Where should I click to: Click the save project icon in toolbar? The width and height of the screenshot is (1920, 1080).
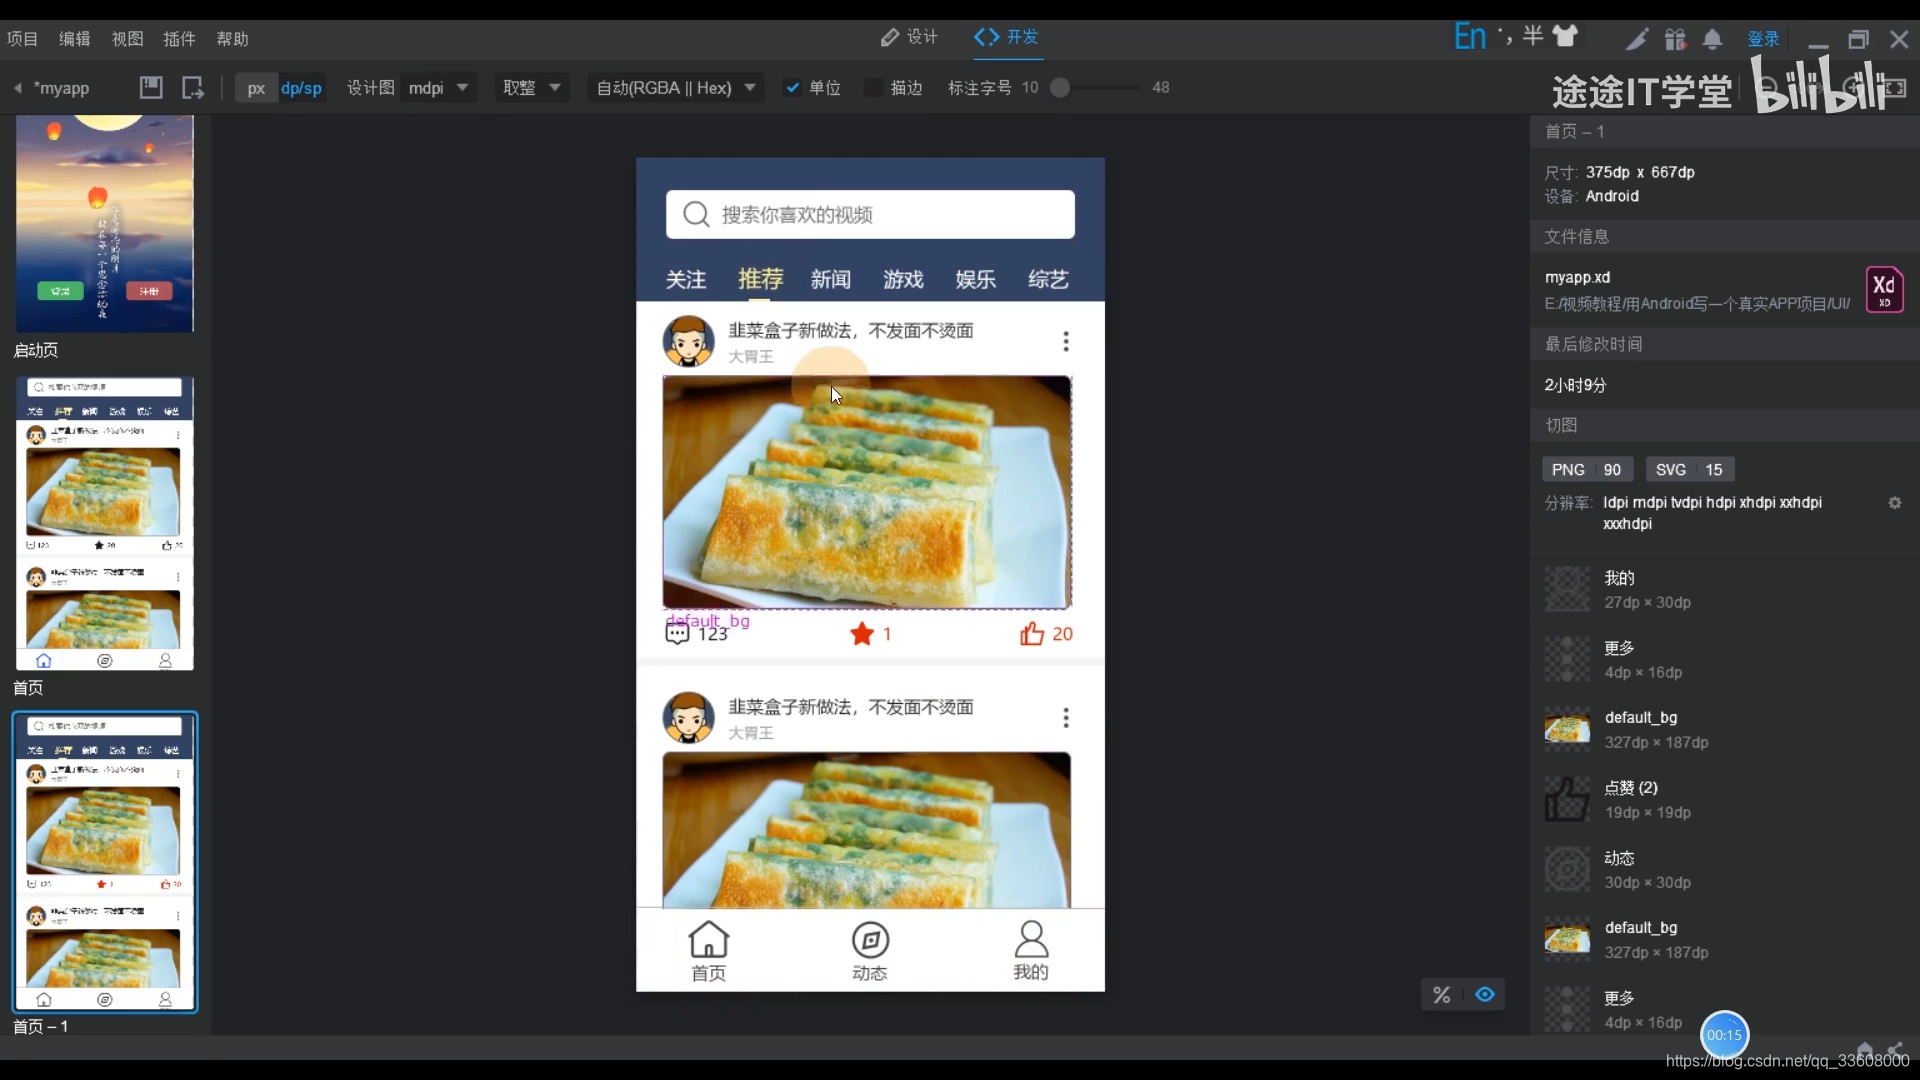(x=151, y=88)
